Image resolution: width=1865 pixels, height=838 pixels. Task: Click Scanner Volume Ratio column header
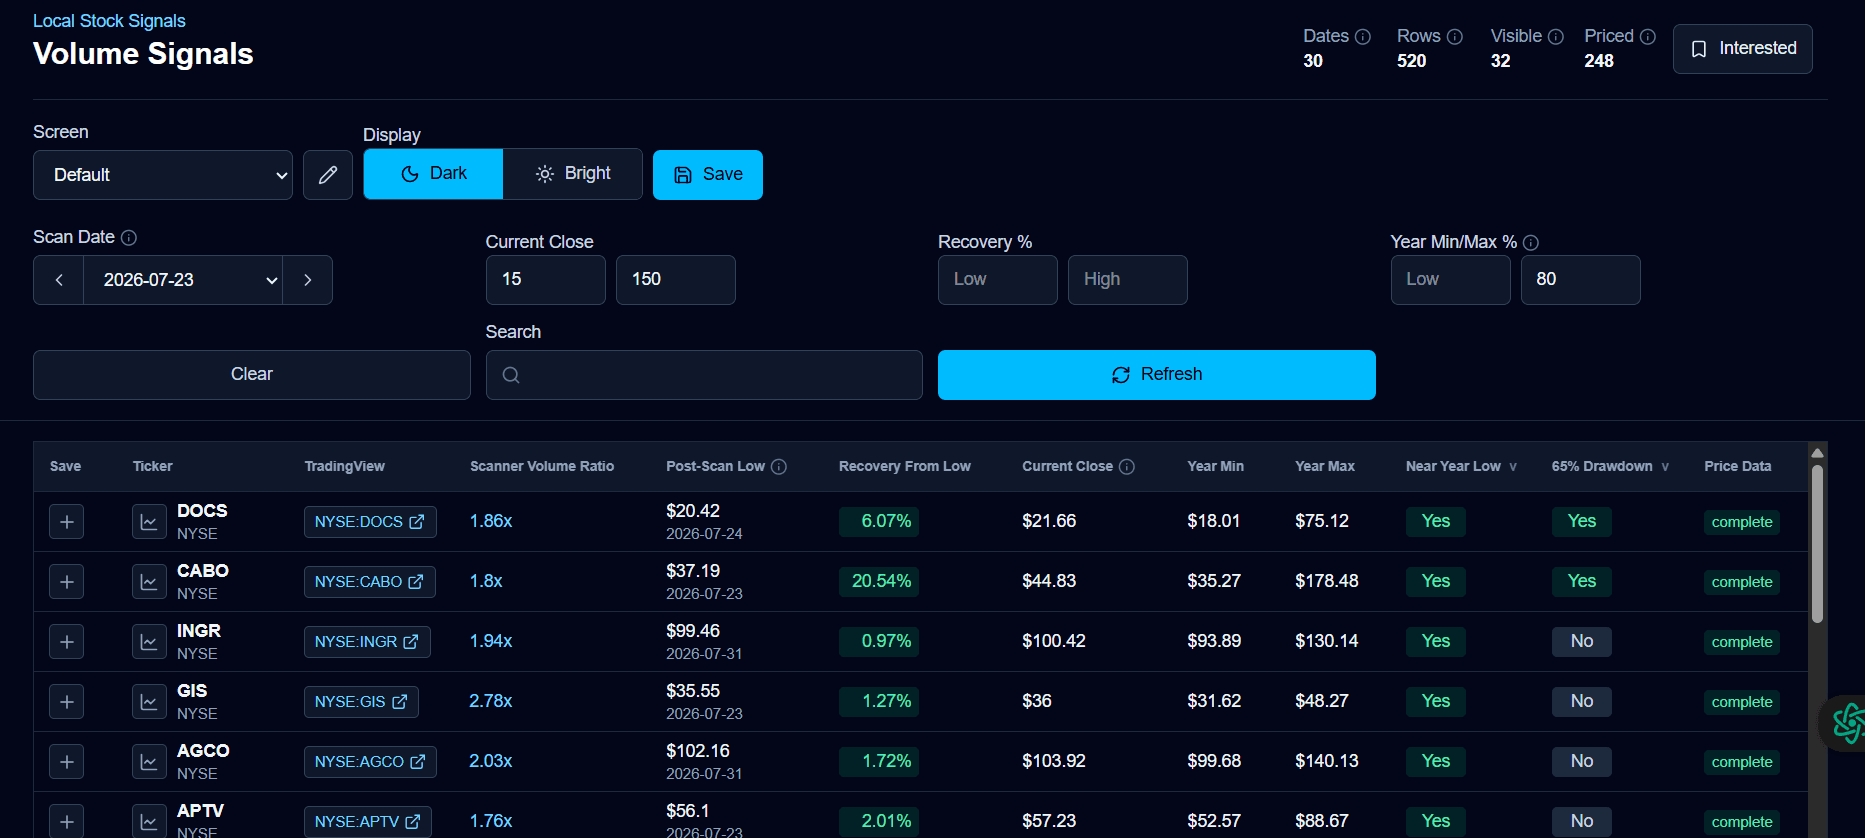click(x=542, y=467)
